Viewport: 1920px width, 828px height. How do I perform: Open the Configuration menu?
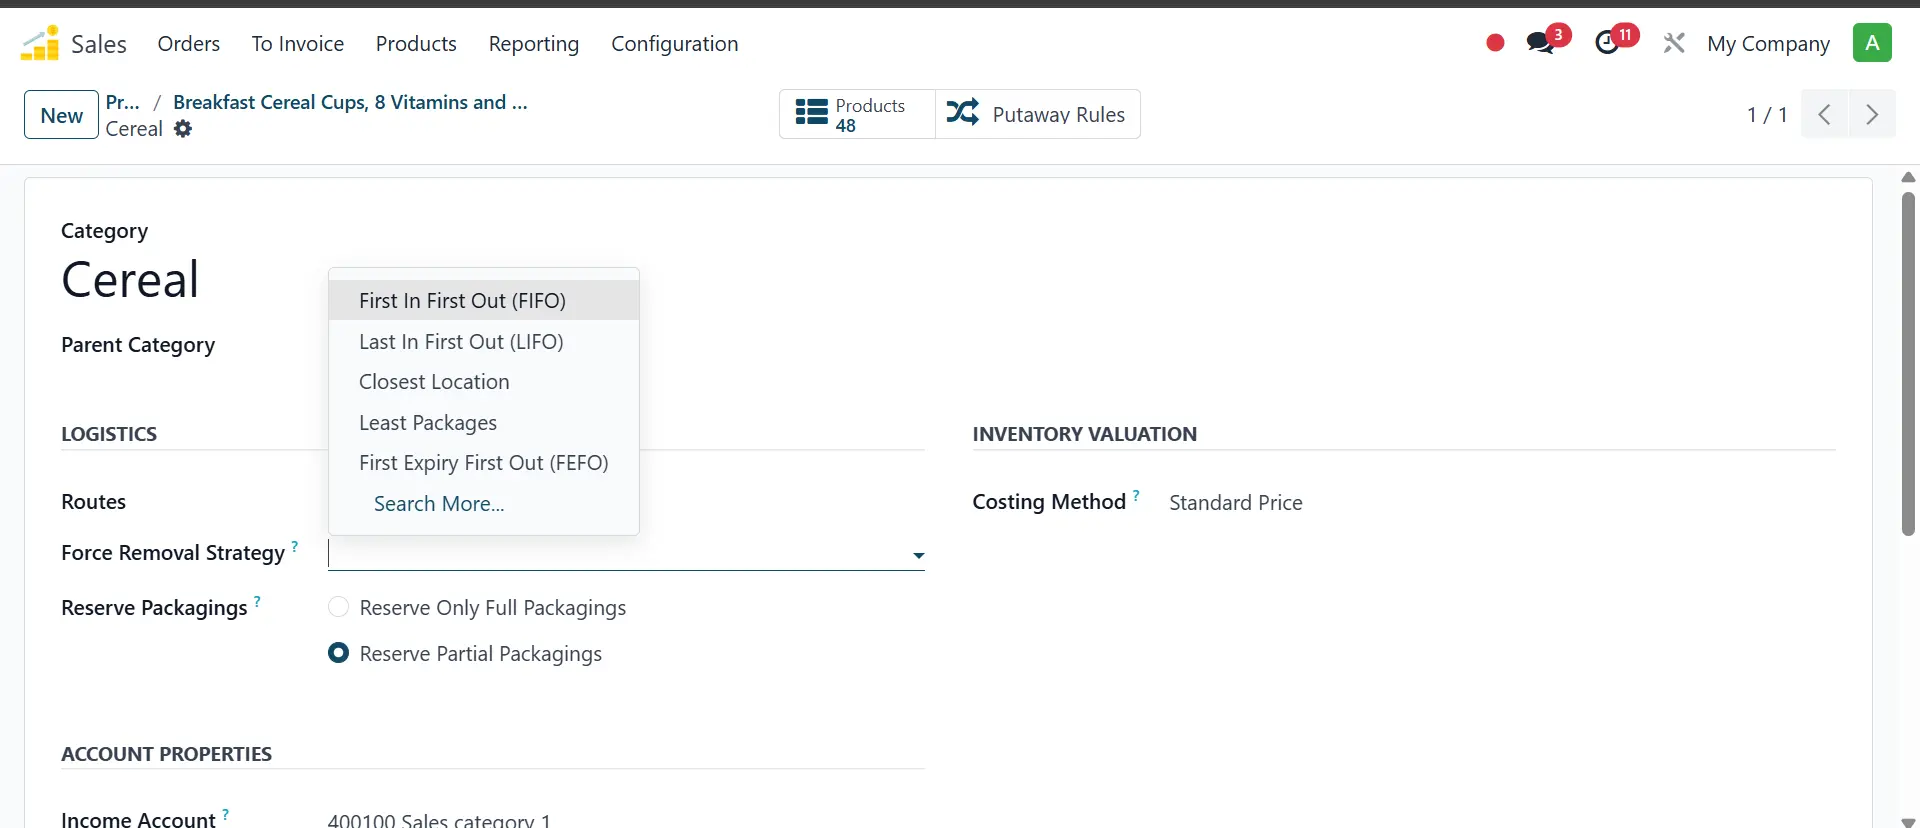674,44
